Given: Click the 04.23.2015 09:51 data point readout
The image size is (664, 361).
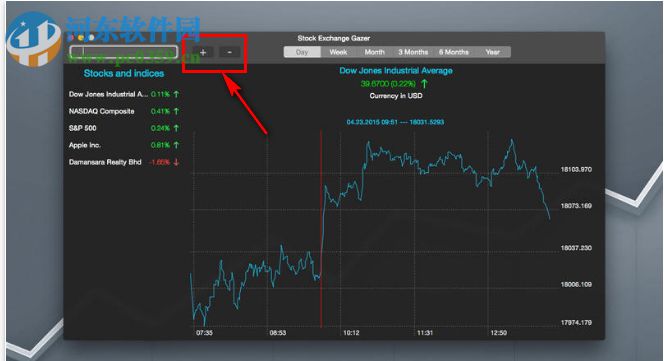Looking at the screenshot, I should [395, 122].
